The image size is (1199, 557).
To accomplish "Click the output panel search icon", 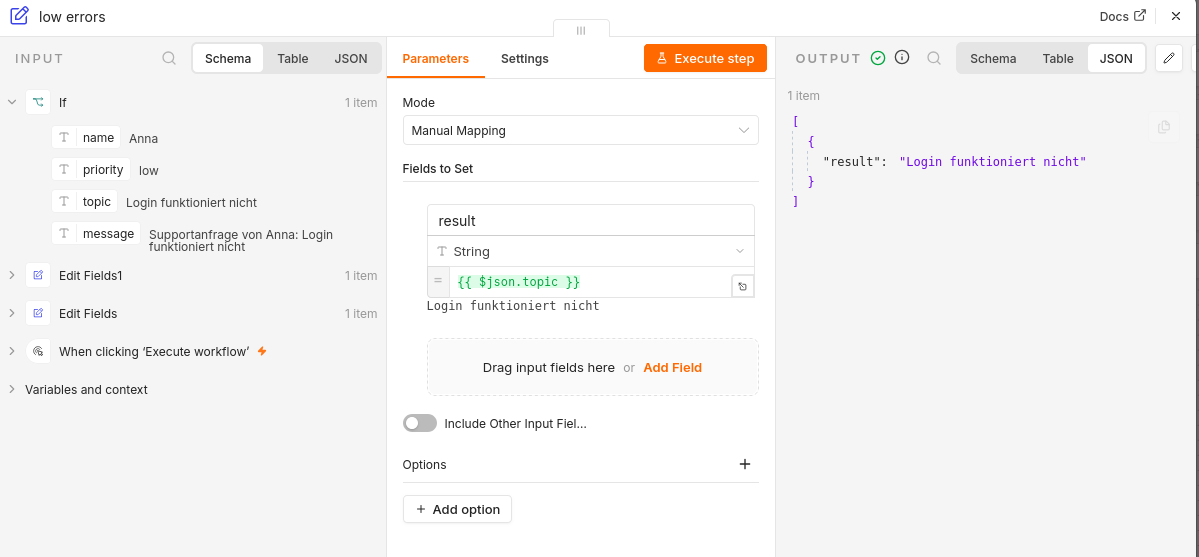I will 934,58.
